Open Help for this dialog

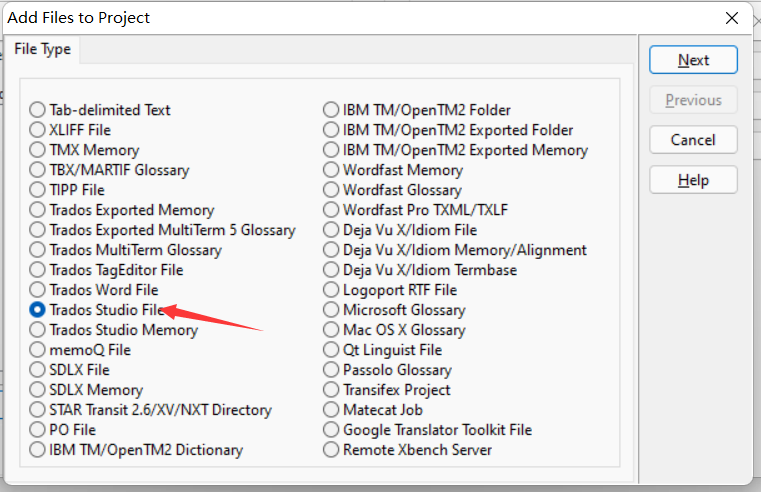tap(693, 180)
